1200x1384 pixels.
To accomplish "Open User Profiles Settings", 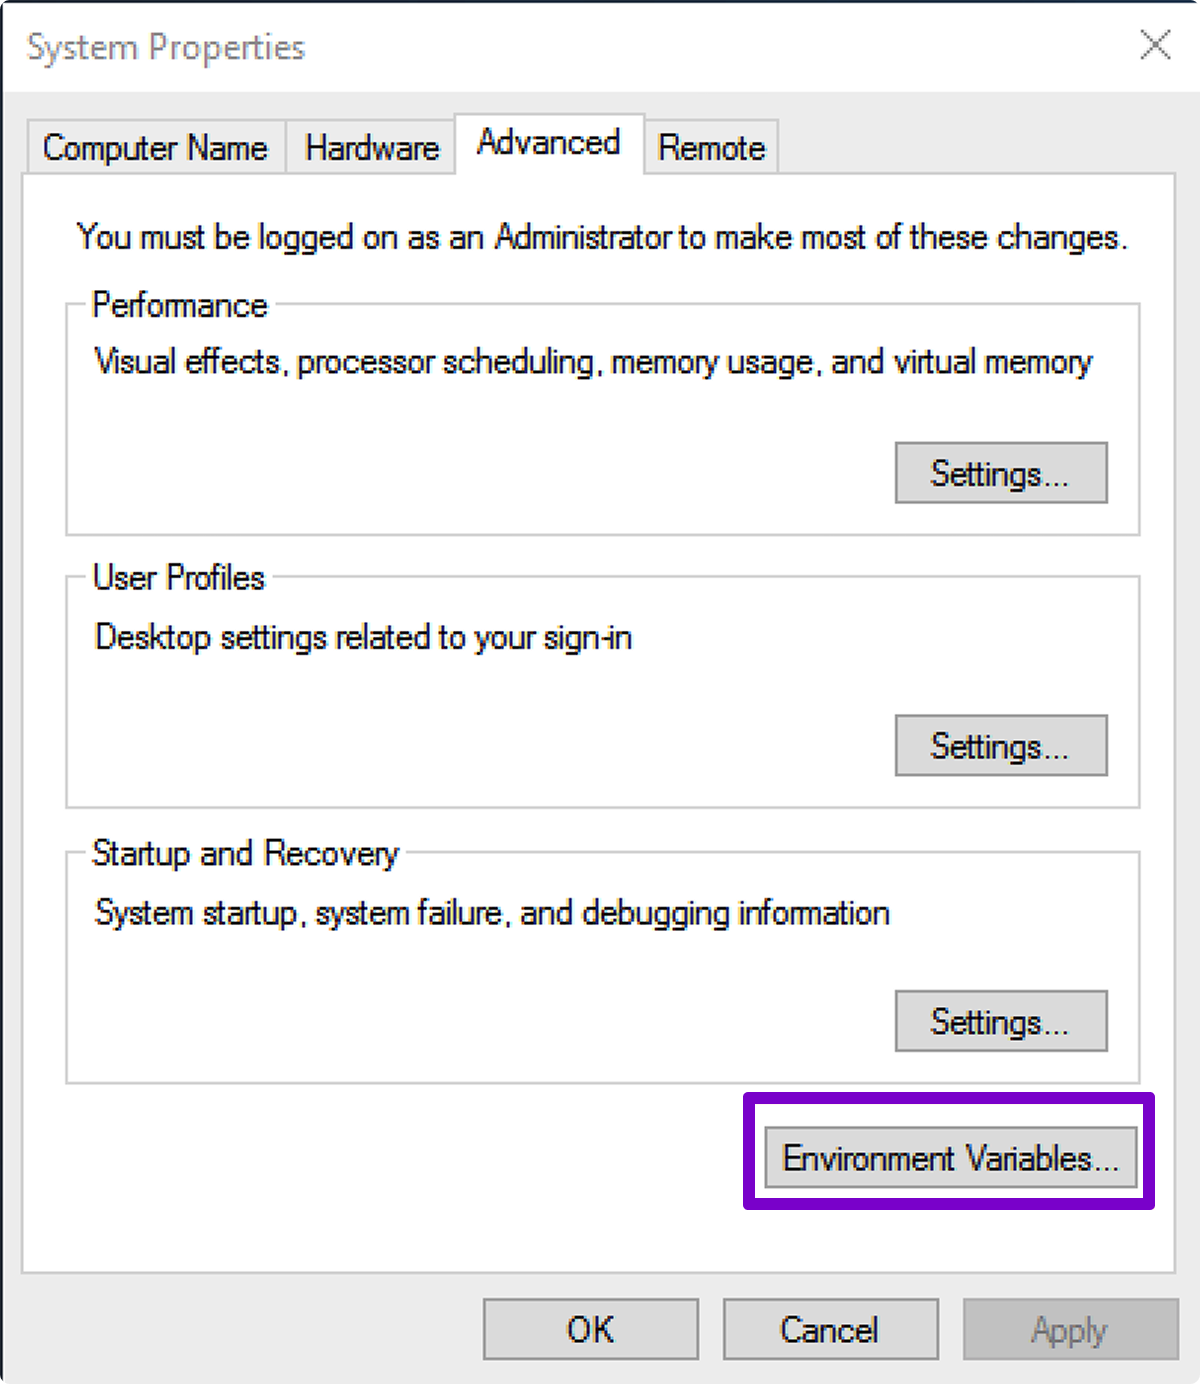I will 1000,745.
